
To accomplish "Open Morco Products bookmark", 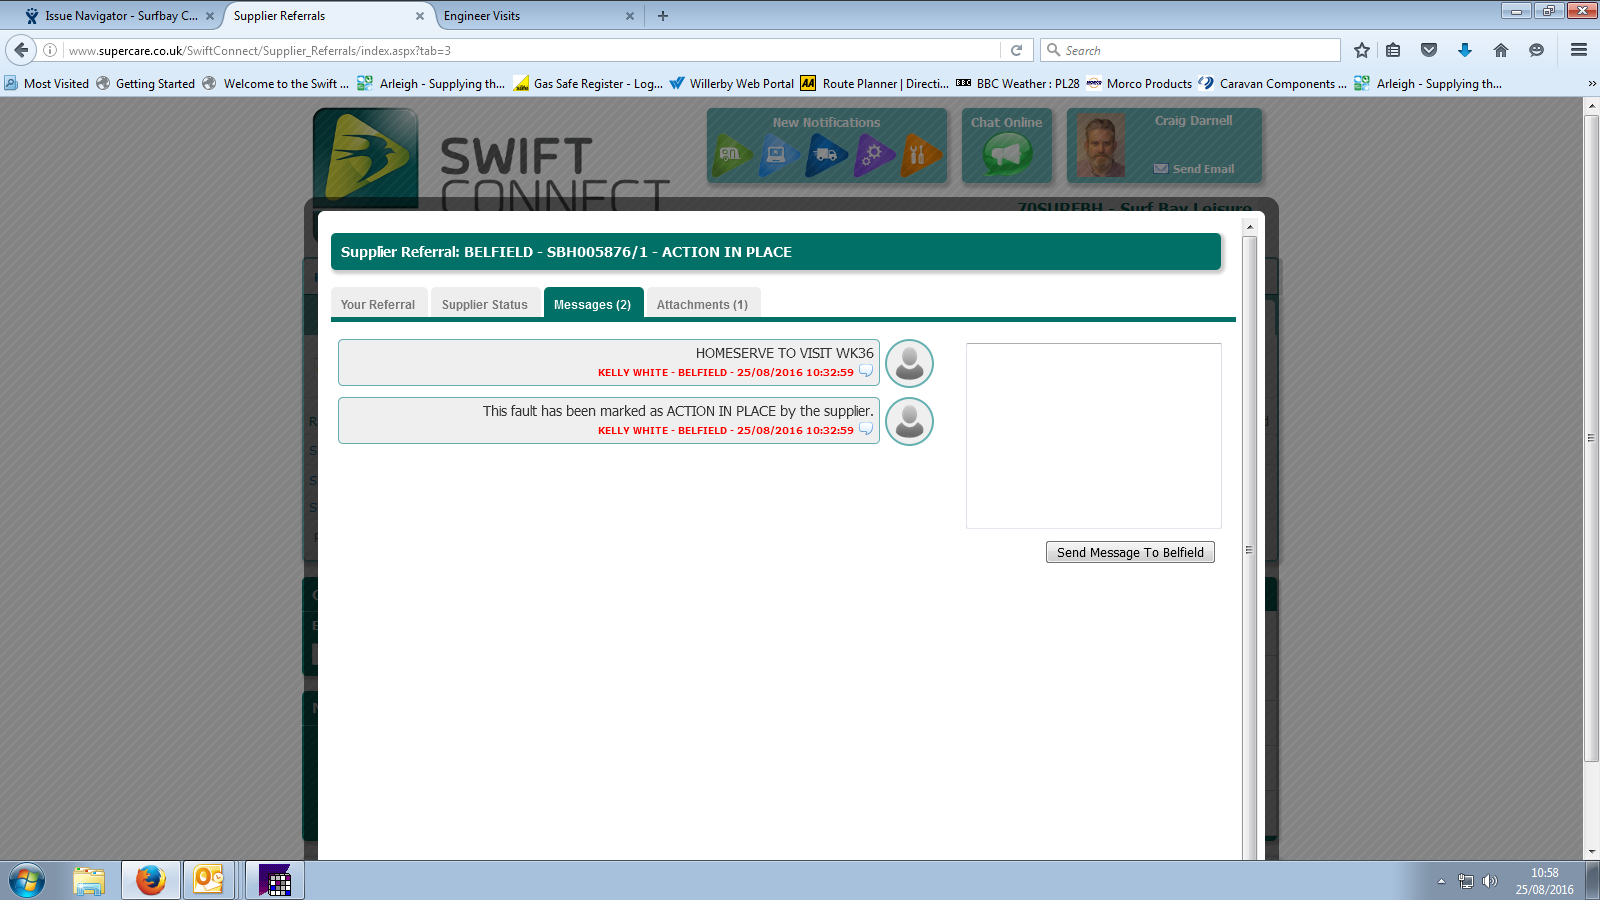I will [1139, 84].
